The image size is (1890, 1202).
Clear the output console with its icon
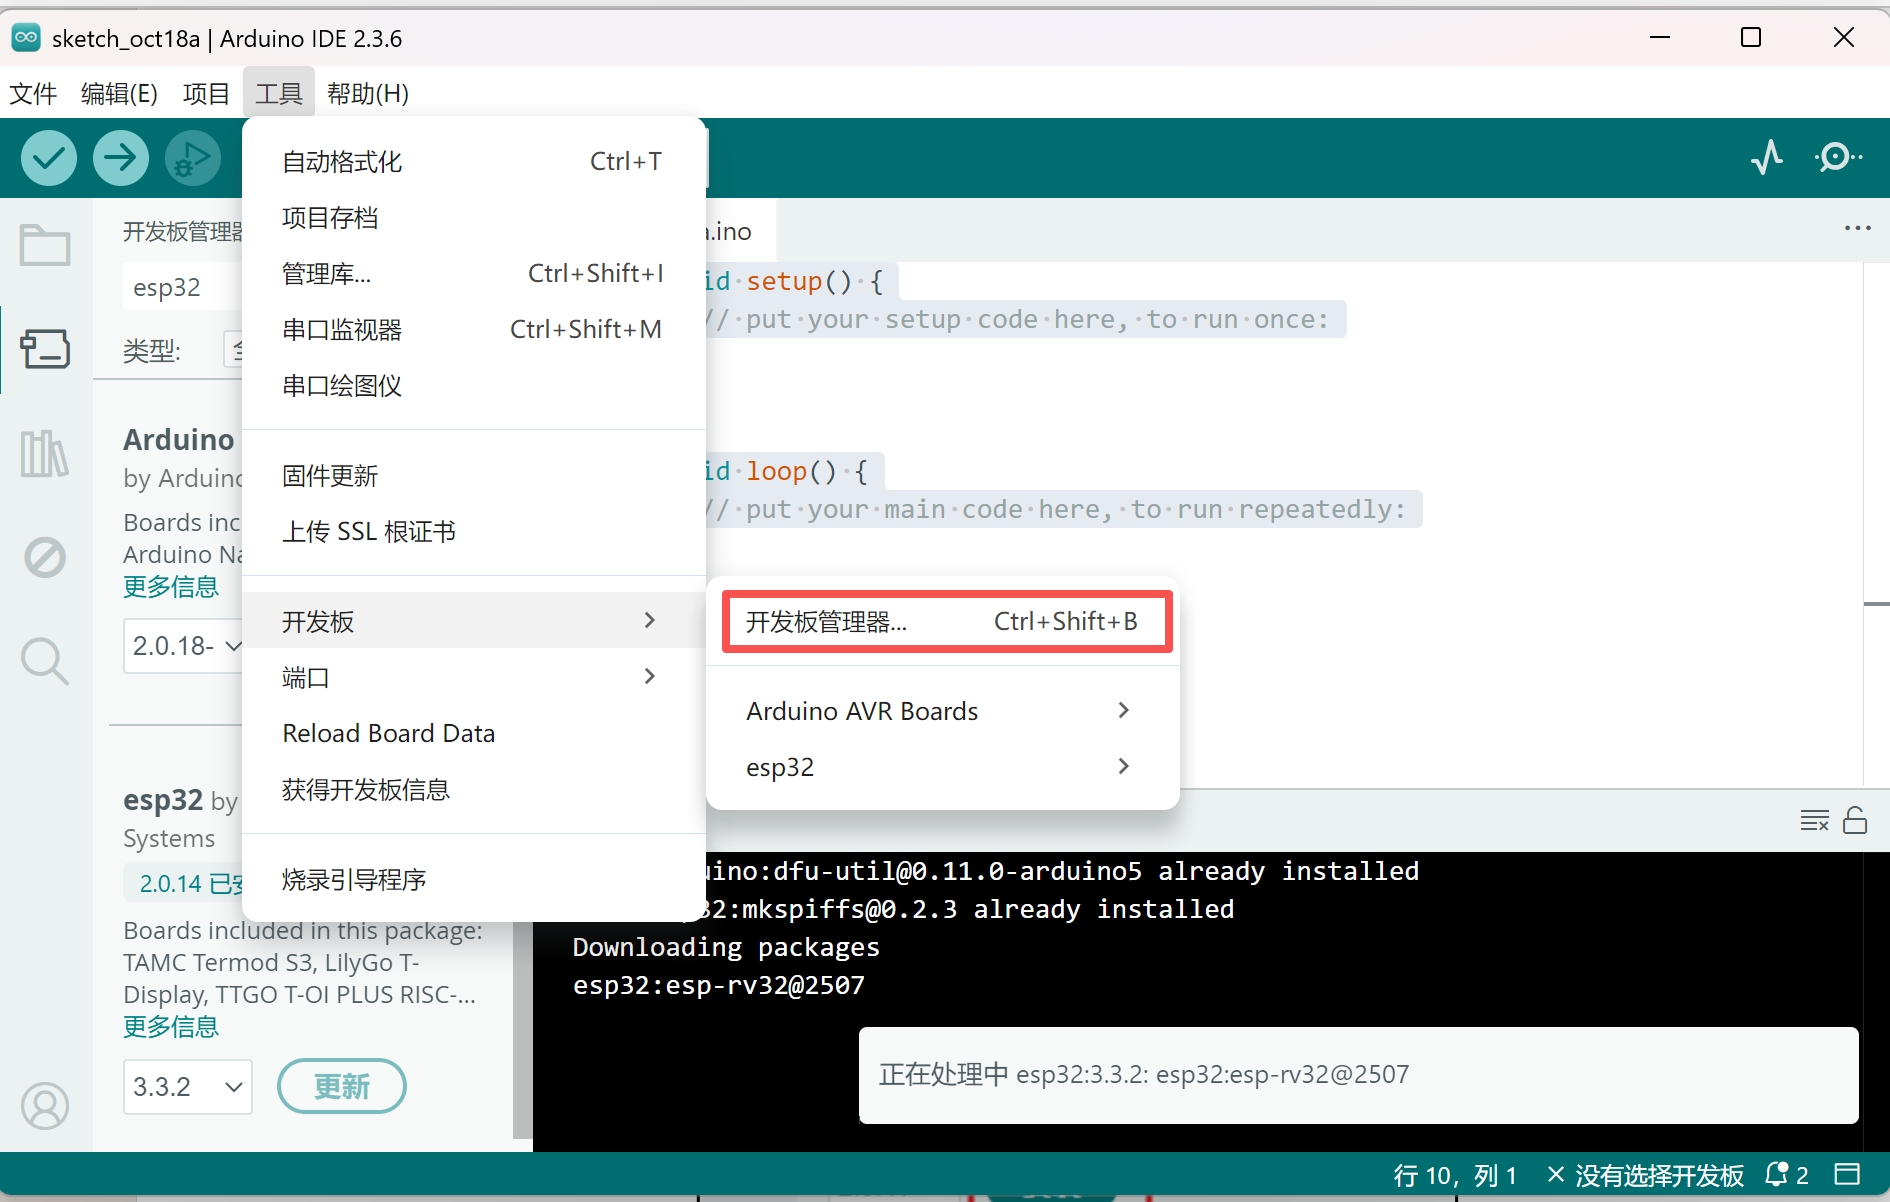point(1814,820)
